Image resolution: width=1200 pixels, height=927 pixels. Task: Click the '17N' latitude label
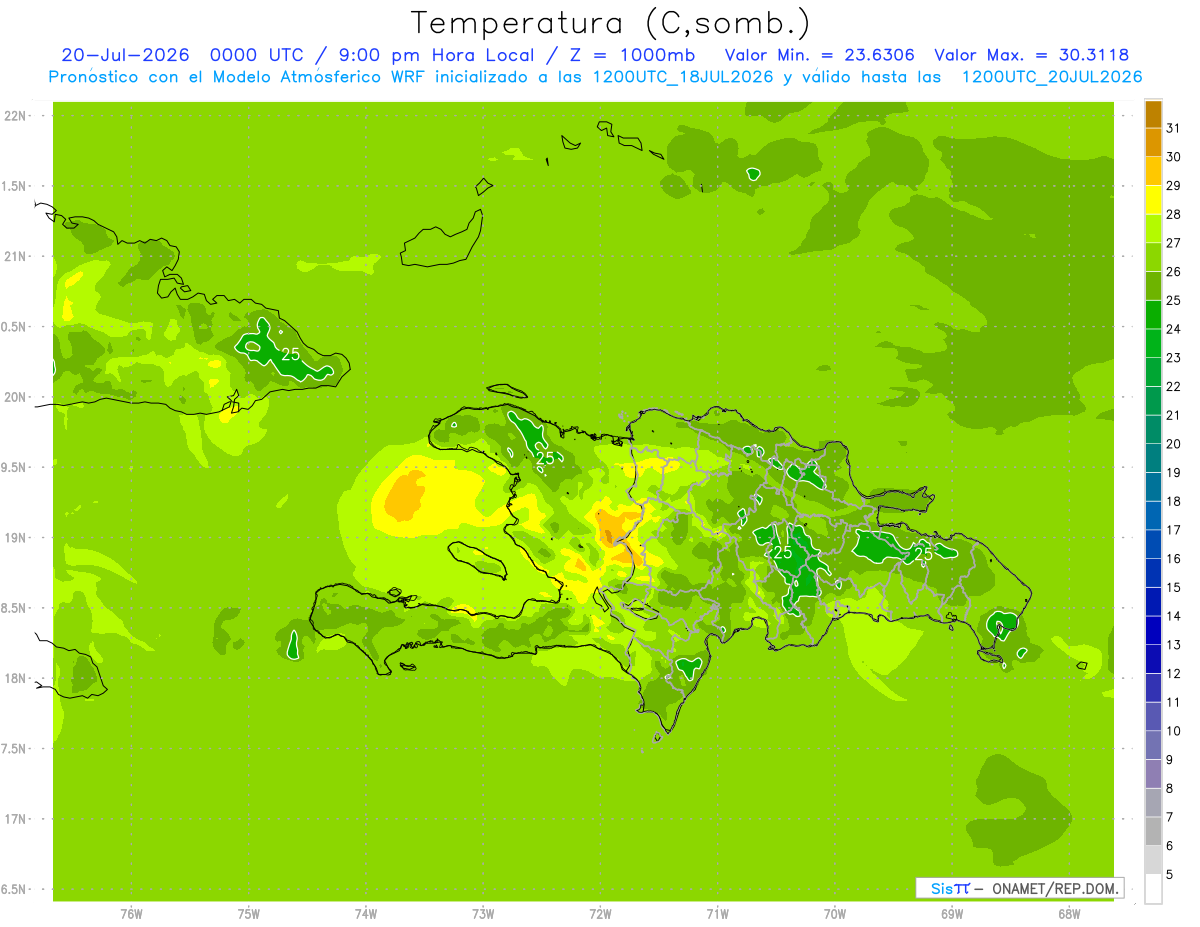(x=14, y=819)
